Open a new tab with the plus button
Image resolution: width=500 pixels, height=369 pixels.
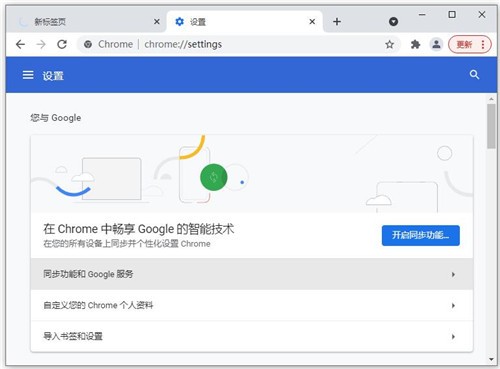(337, 22)
